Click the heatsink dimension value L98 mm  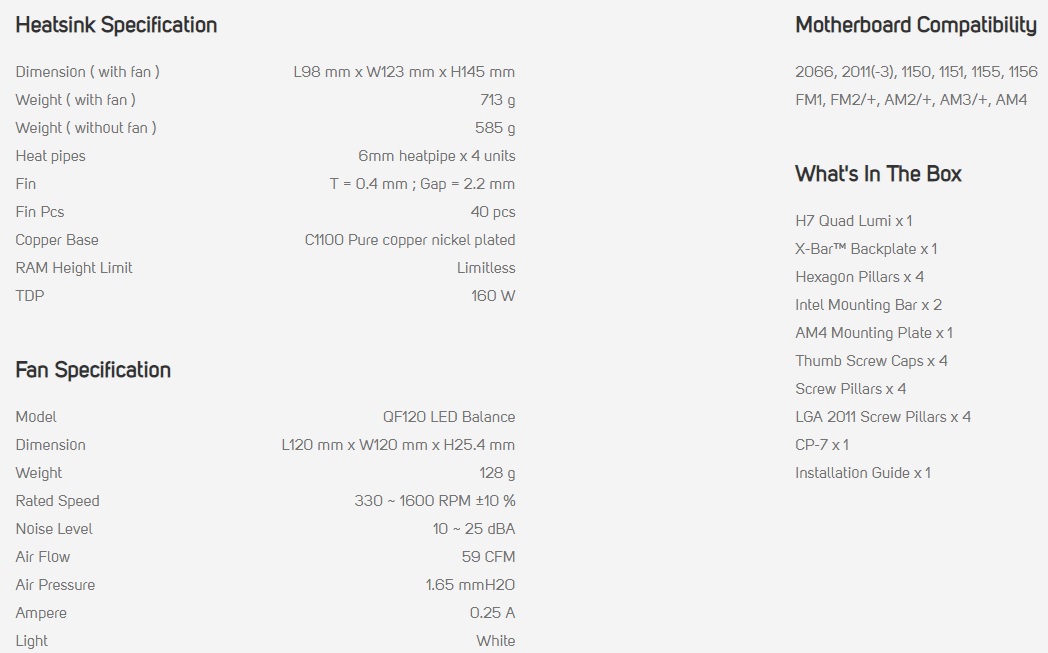tap(404, 72)
